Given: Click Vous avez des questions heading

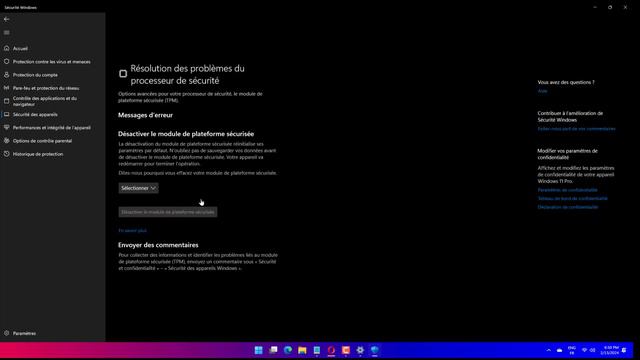Looking at the screenshot, I should (566, 82).
